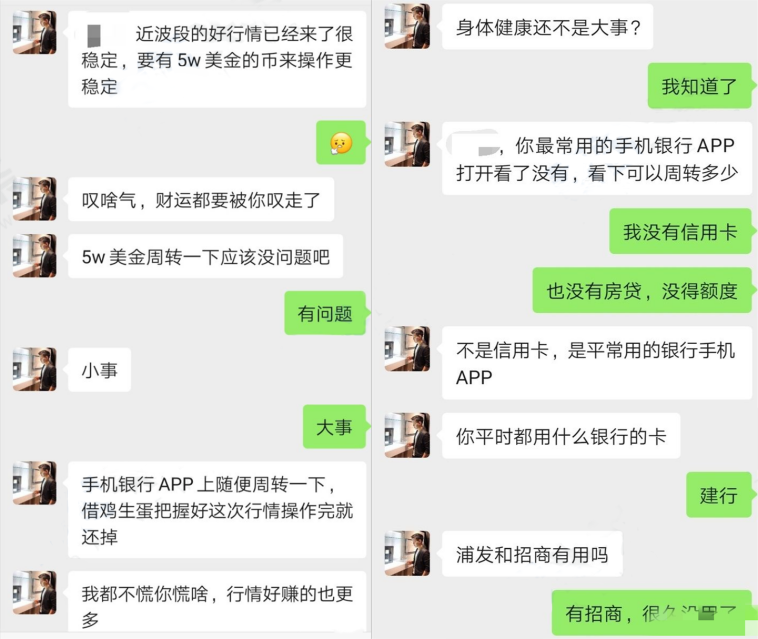Tap the avatar beside "浦发和招商有用吗"
This screenshot has height=639, width=758.
click(x=407, y=553)
